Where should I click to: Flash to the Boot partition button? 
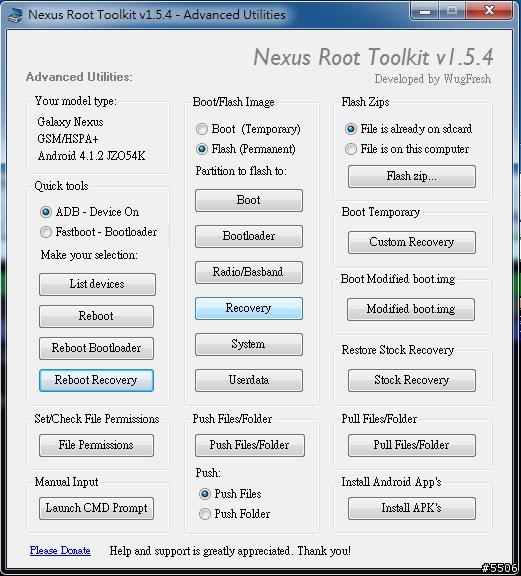249,200
